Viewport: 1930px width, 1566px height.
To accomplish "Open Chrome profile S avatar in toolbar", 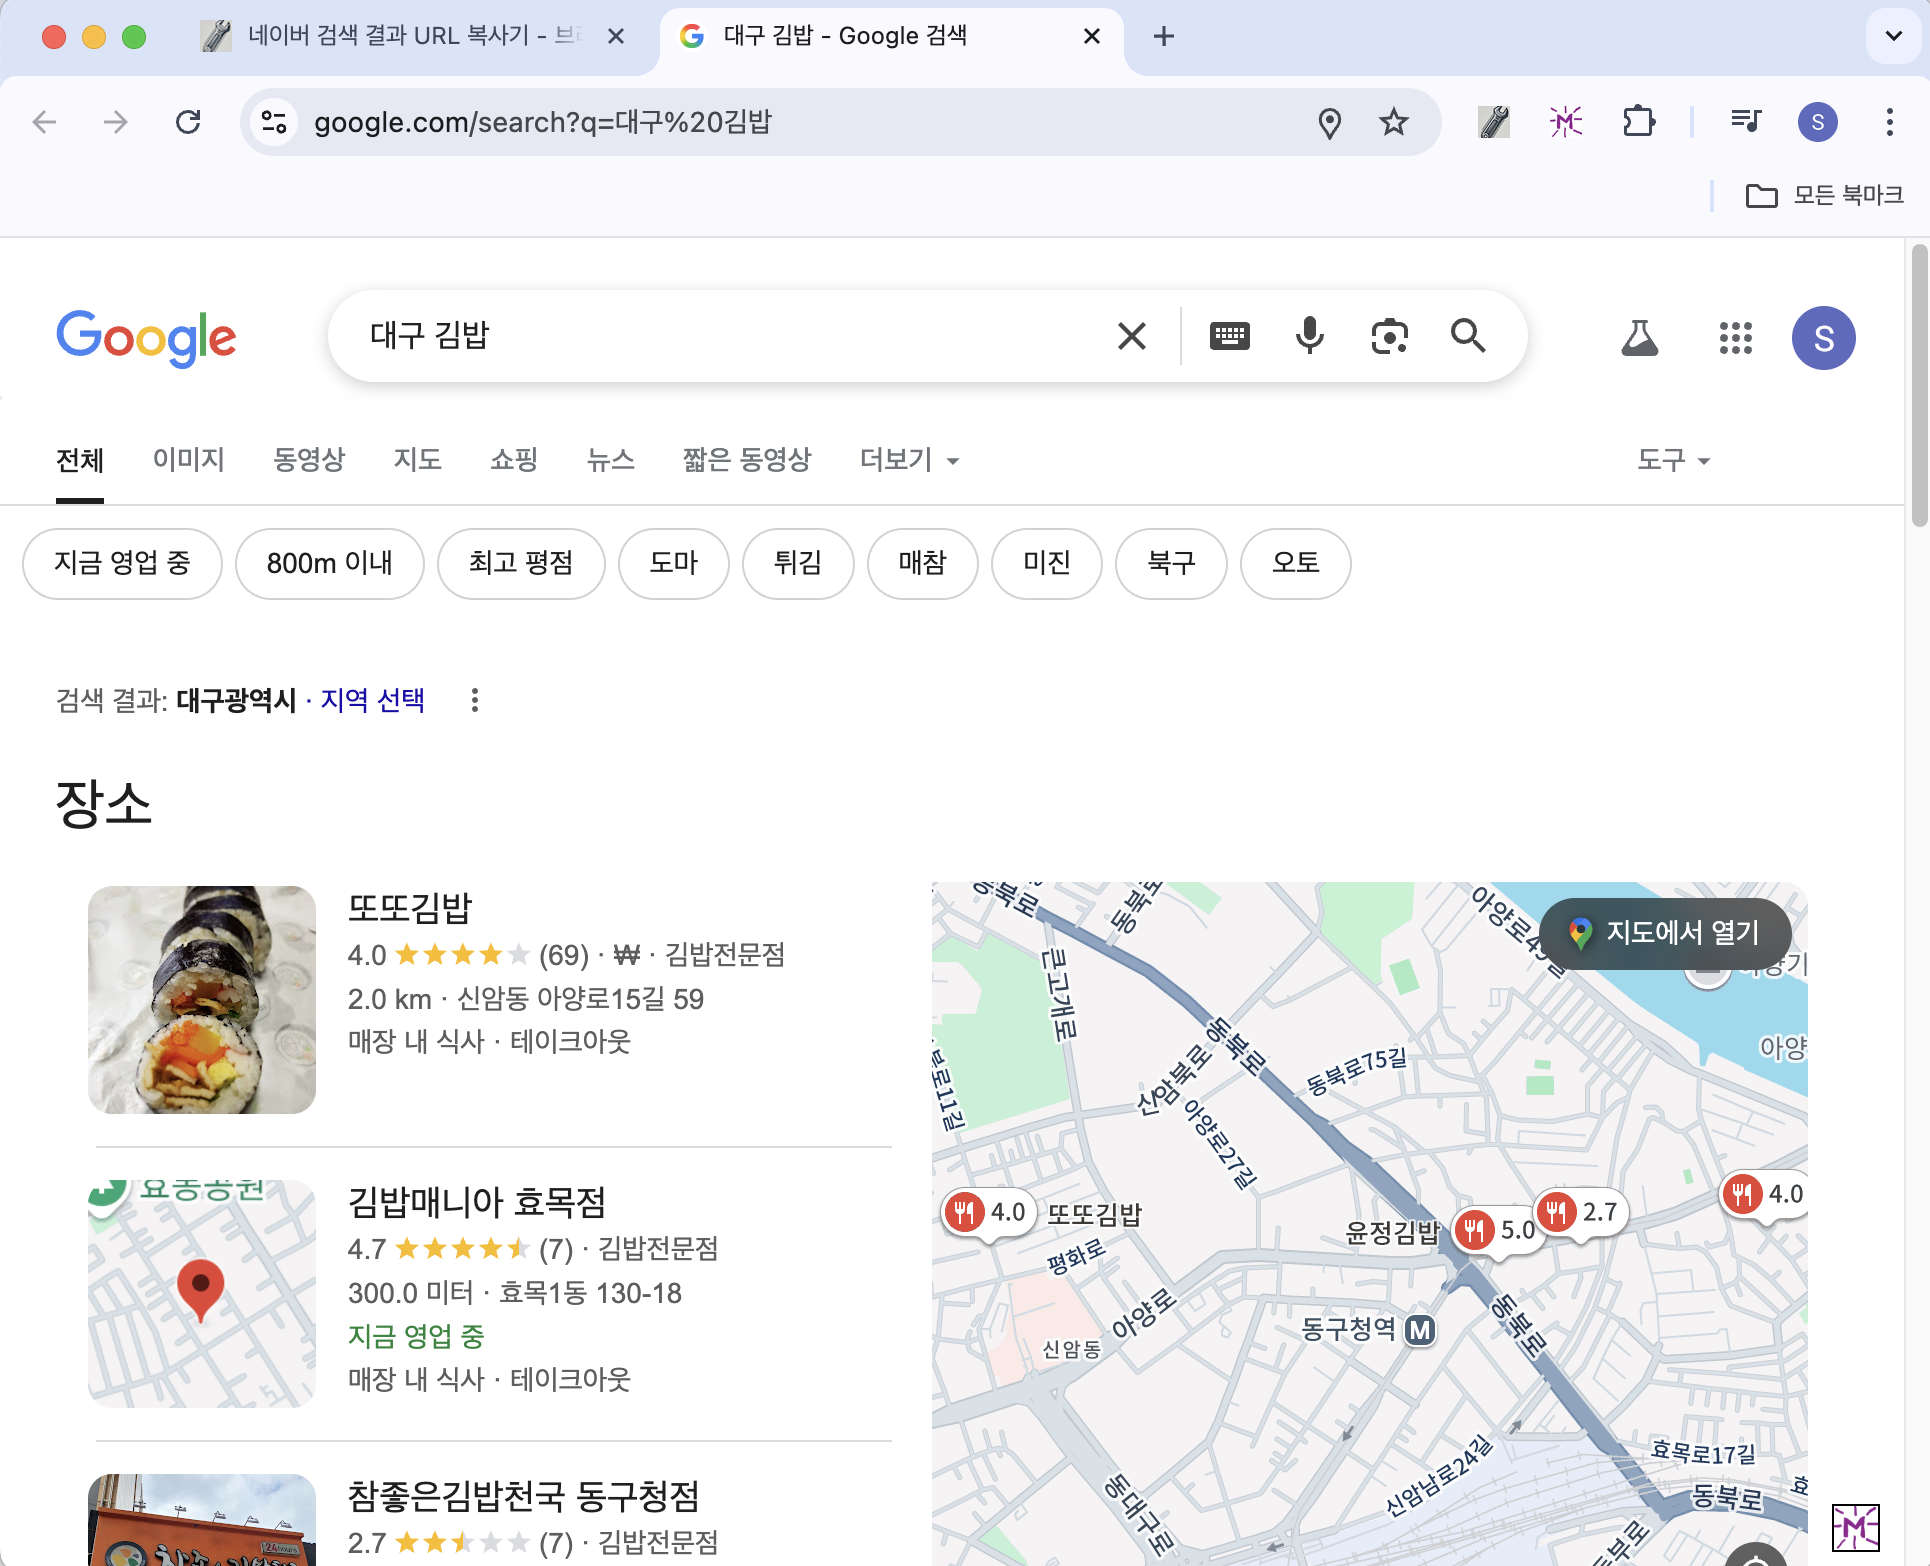I will point(1818,122).
